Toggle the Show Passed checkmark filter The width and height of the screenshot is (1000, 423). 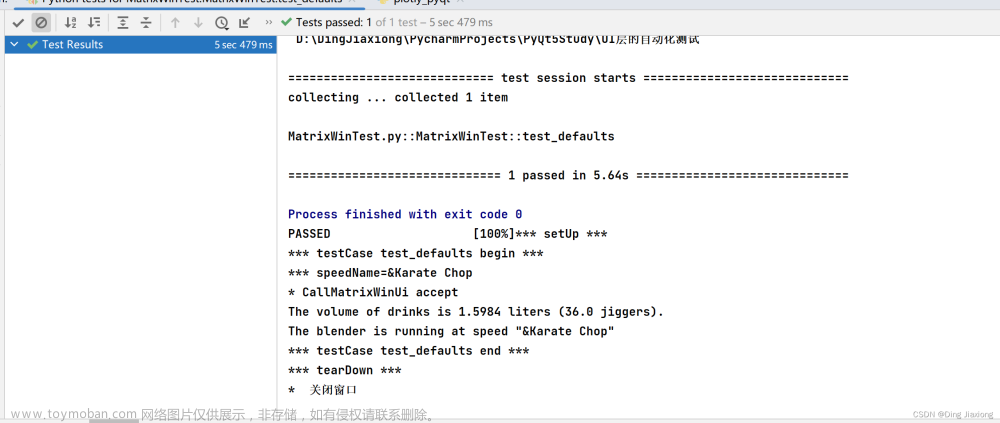tap(18, 23)
